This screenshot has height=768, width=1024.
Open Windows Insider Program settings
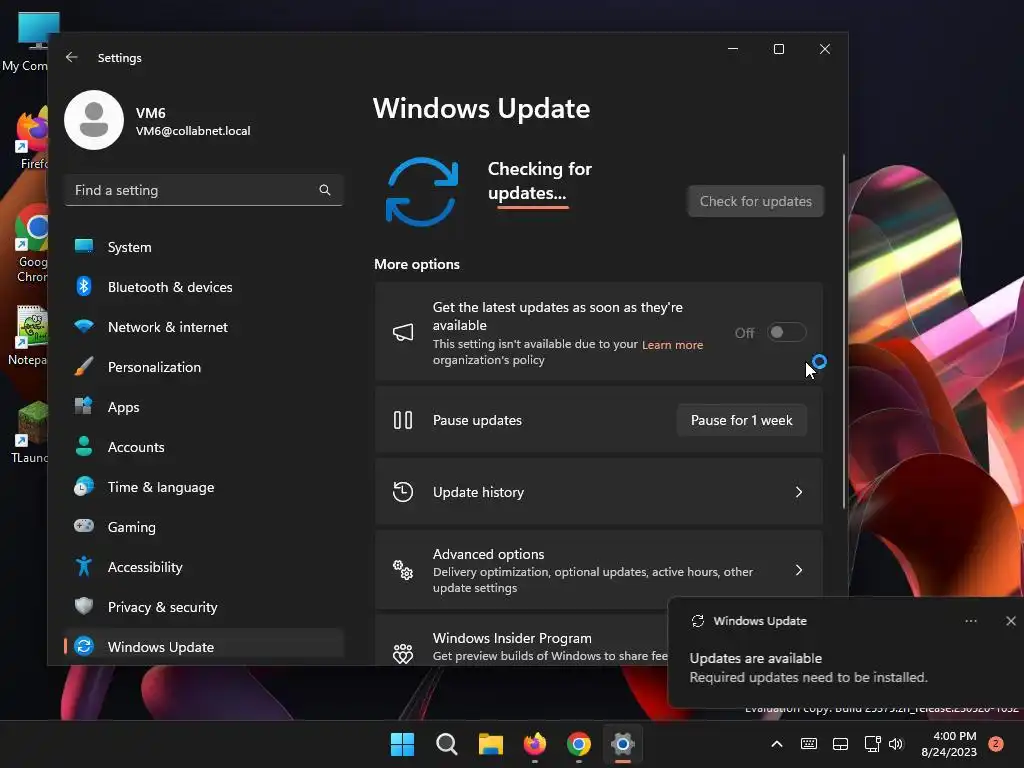coord(521,641)
